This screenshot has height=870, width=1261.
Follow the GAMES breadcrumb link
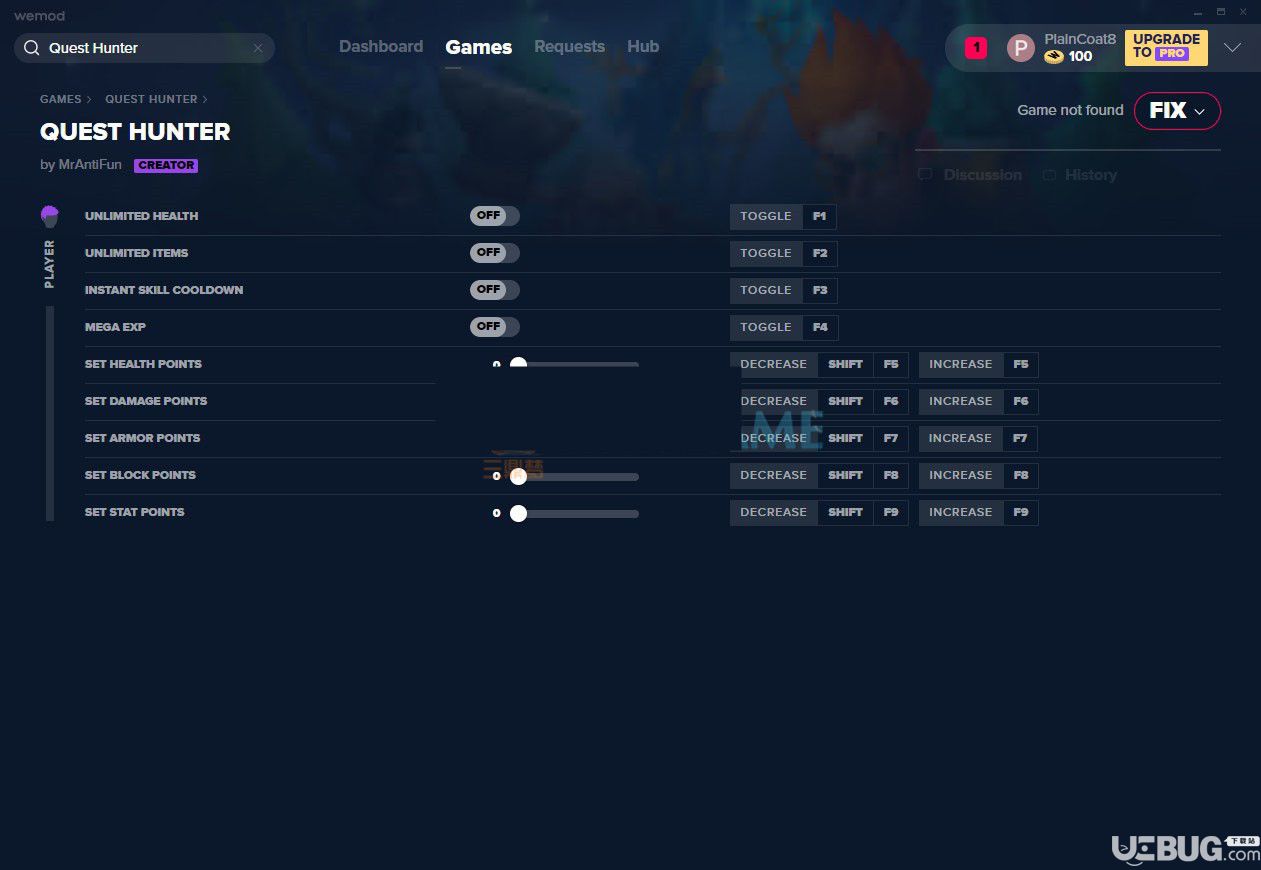[x=61, y=99]
